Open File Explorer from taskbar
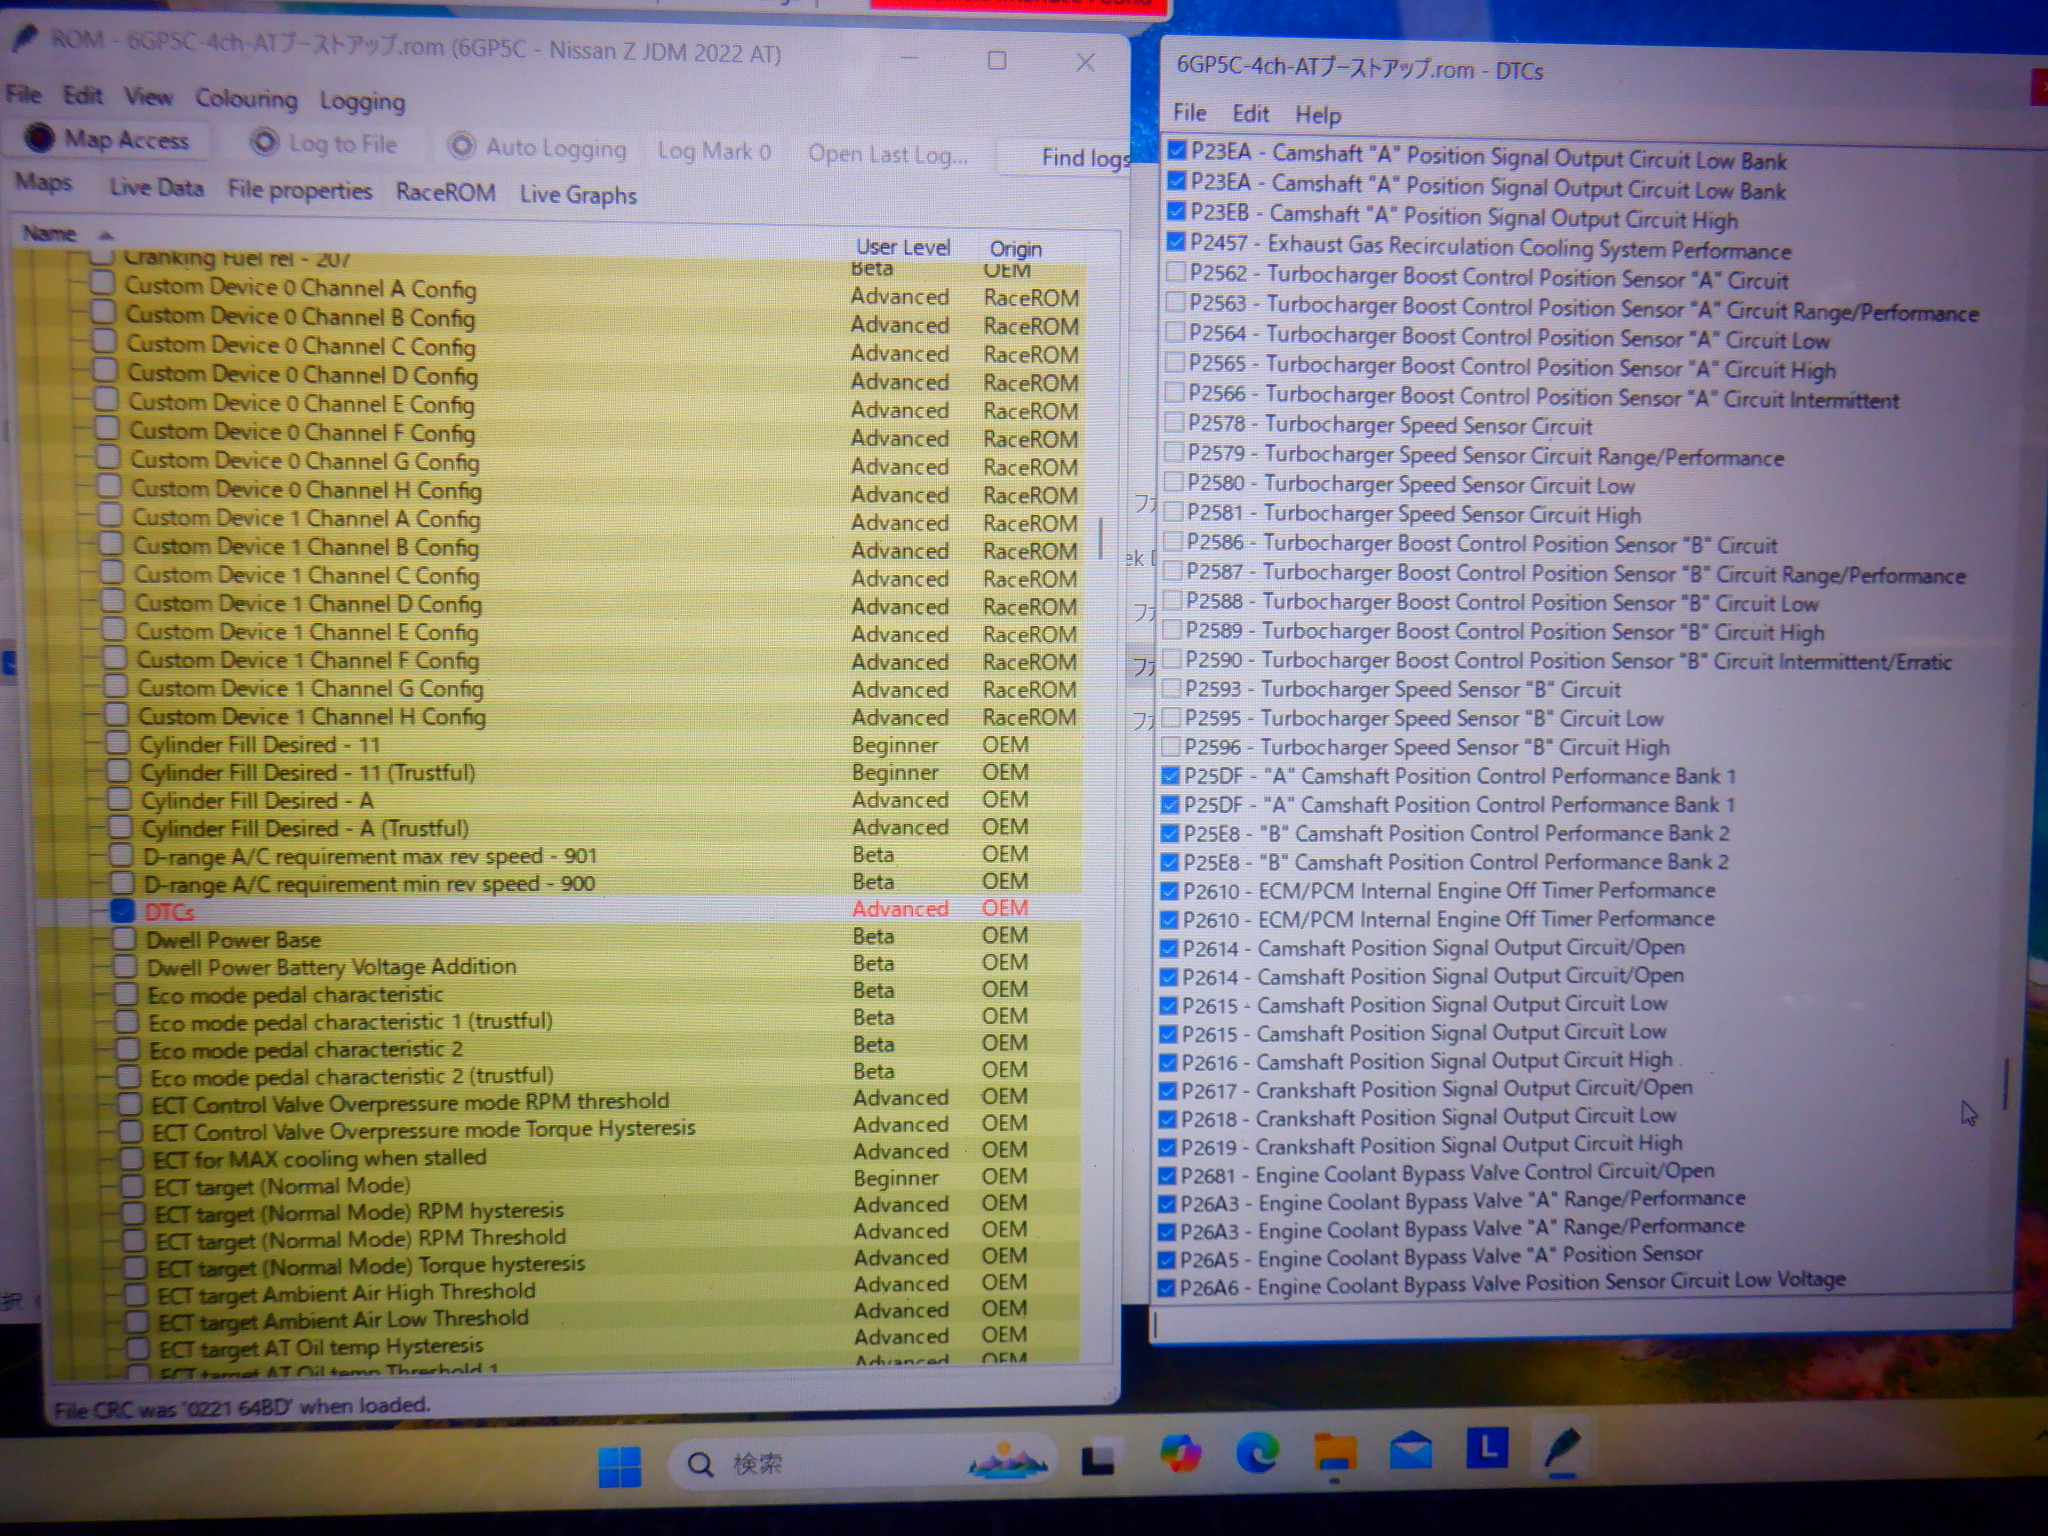The height and width of the screenshot is (1536, 2048). (1334, 1451)
